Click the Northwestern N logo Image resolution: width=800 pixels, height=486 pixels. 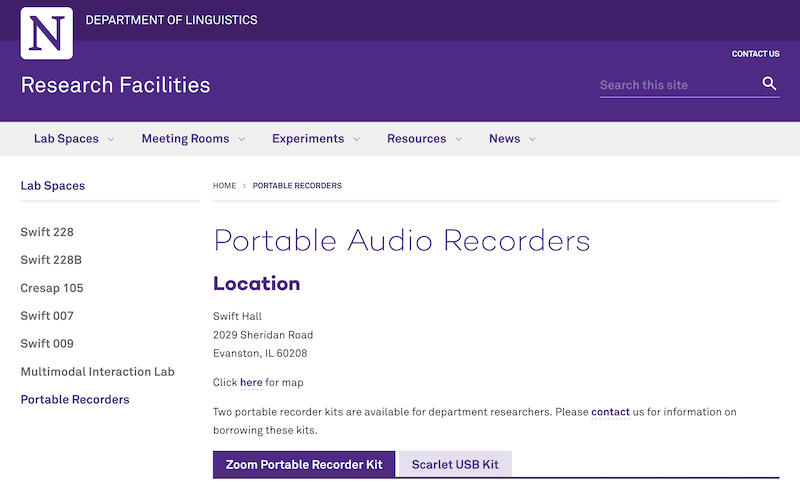coord(46,33)
